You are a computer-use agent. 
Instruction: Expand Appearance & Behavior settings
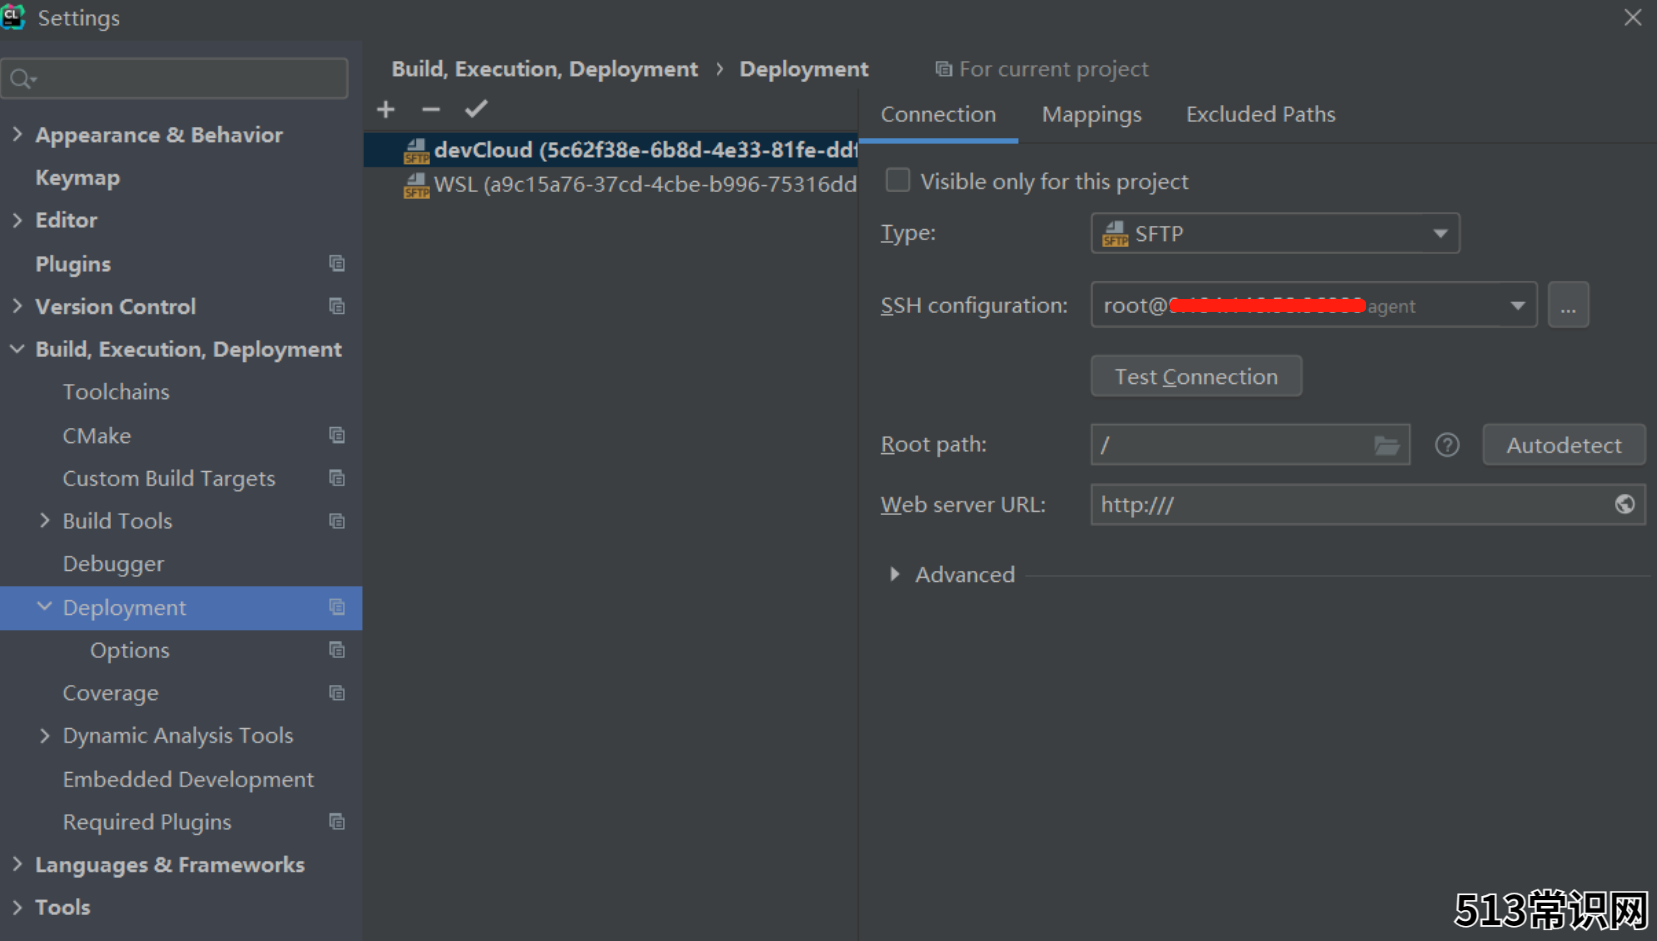tap(17, 134)
